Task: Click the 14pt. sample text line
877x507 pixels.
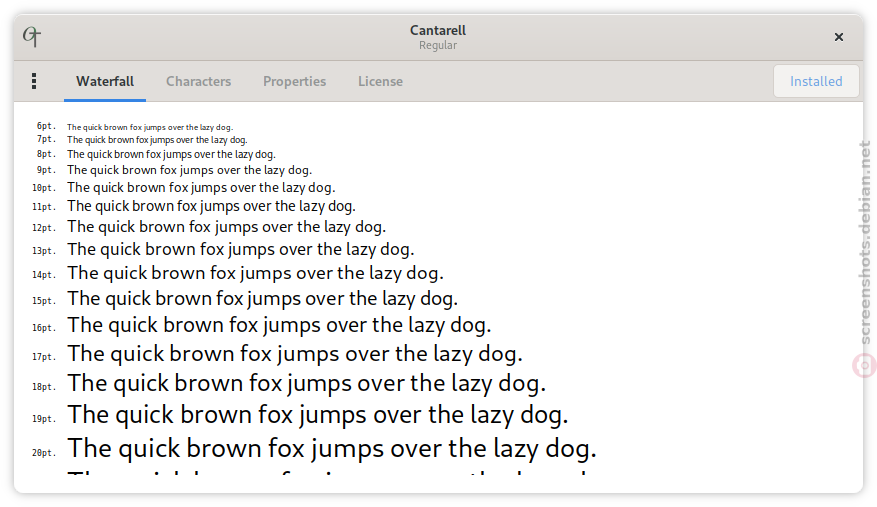Action: (256, 274)
